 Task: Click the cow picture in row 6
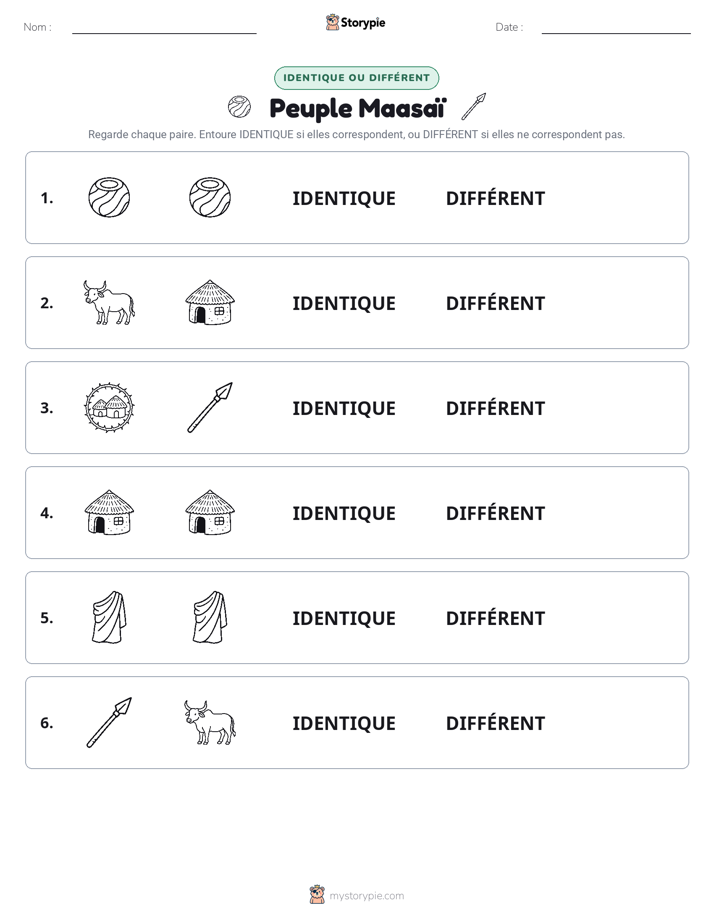pyautogui.click(x=210, y=722)
